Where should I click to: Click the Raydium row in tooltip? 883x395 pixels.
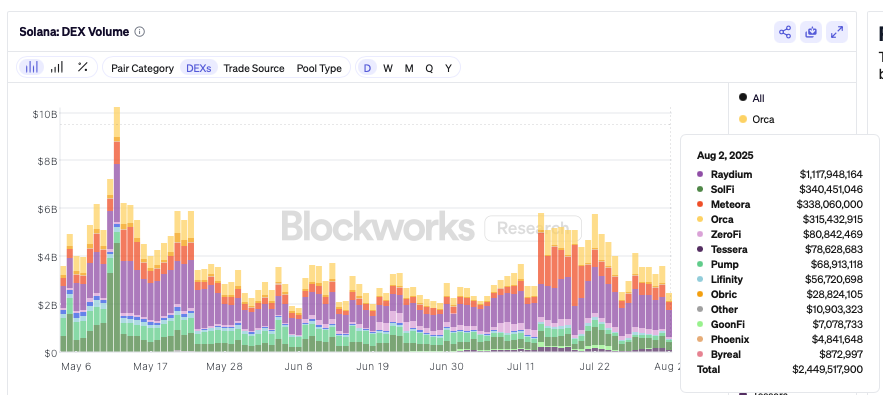coord(780,174)
